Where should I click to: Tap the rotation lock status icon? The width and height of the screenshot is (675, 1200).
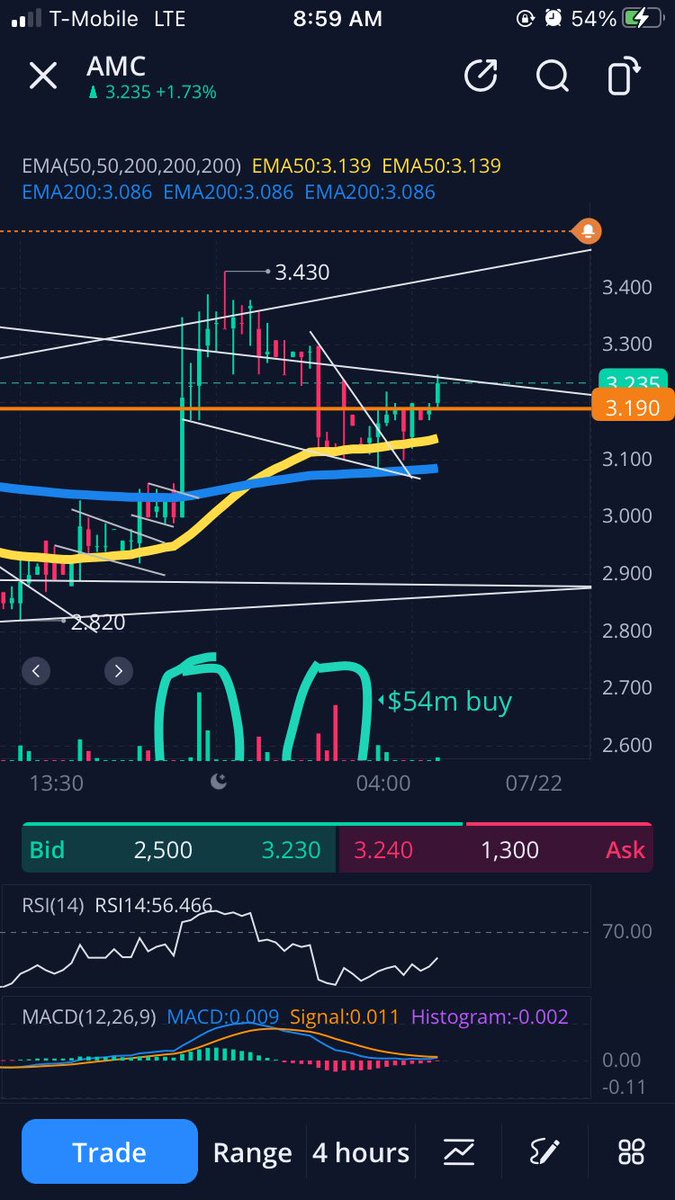pyautogui.click(x=525, y=18)
